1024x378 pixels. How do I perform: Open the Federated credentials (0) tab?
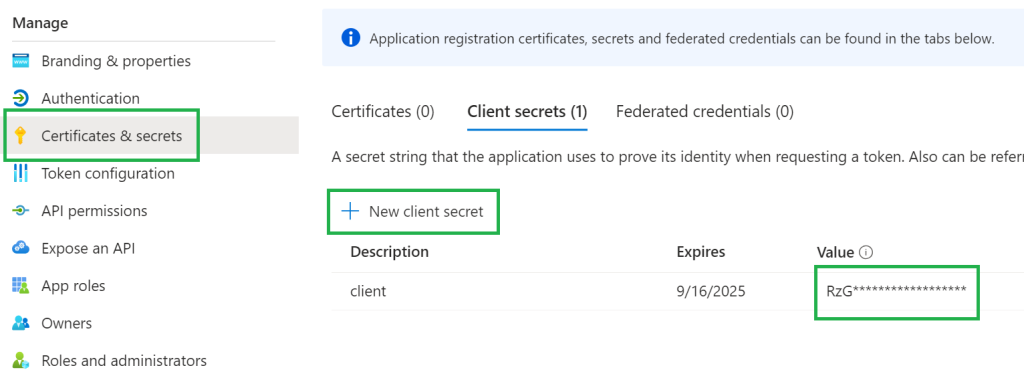[705, 112]
